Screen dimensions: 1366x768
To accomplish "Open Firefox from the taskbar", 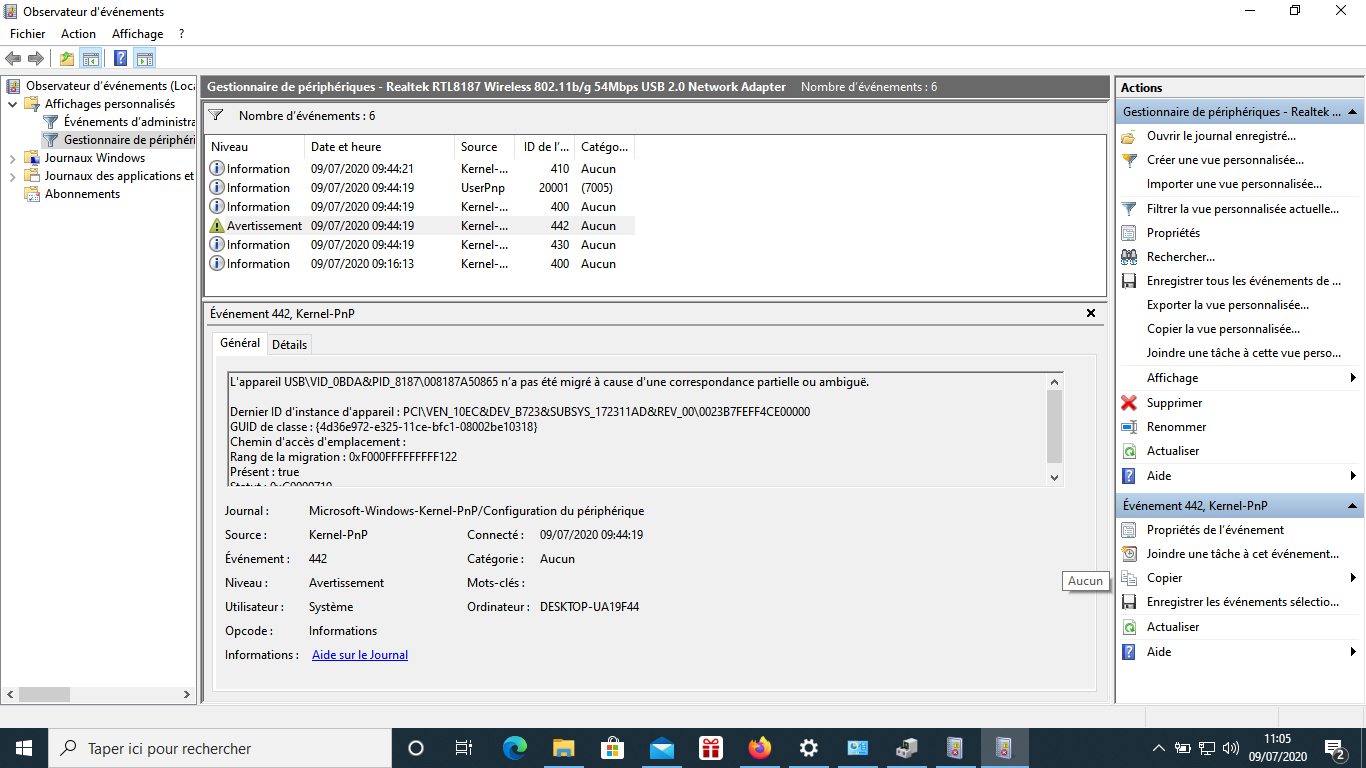I will (760, 748).
